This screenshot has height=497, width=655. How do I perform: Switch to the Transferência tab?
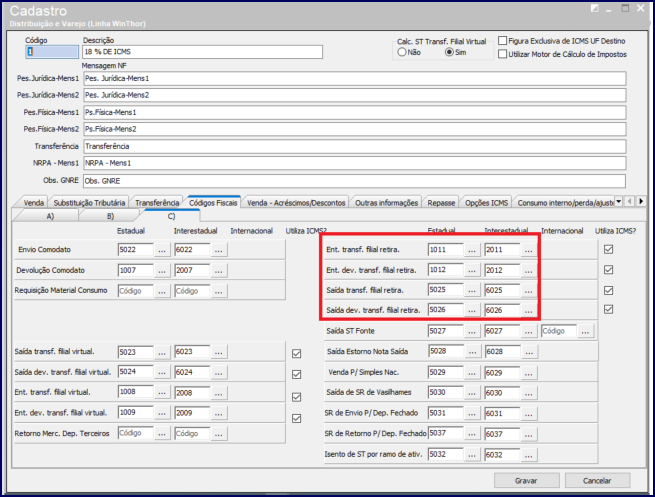click(x=157, y=203)
